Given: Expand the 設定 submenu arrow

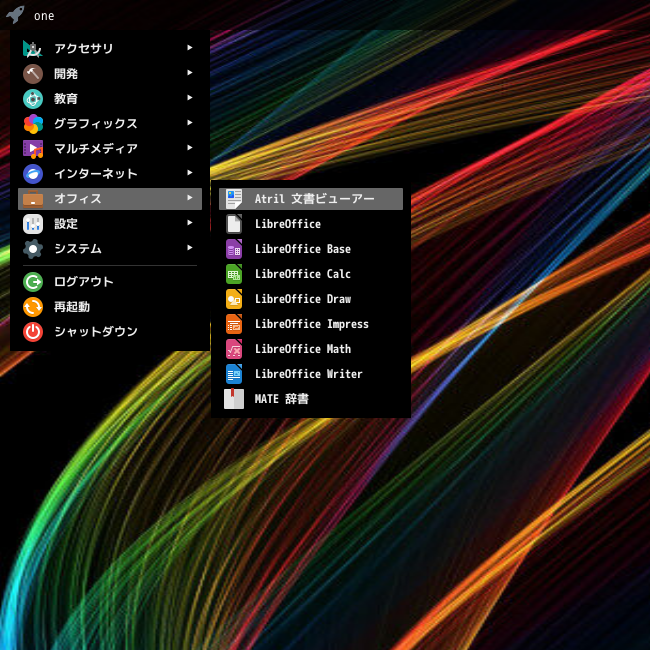Looking at the screenshot, I should click(x=189, y=223).
